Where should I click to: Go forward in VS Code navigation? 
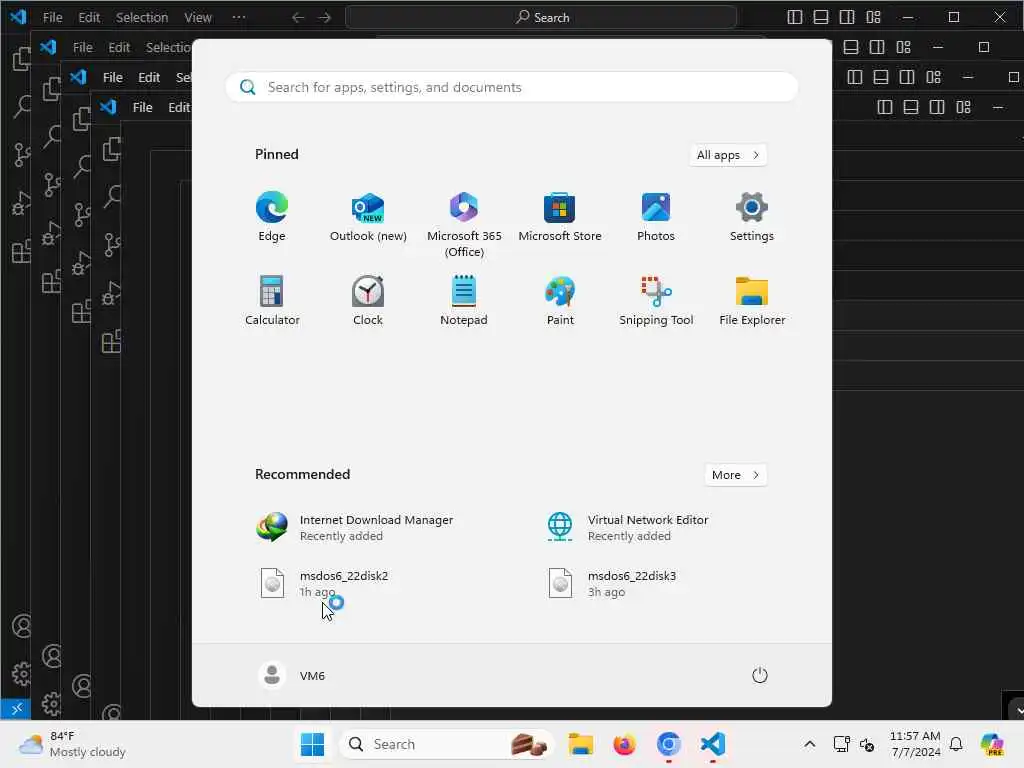[325, 18]
